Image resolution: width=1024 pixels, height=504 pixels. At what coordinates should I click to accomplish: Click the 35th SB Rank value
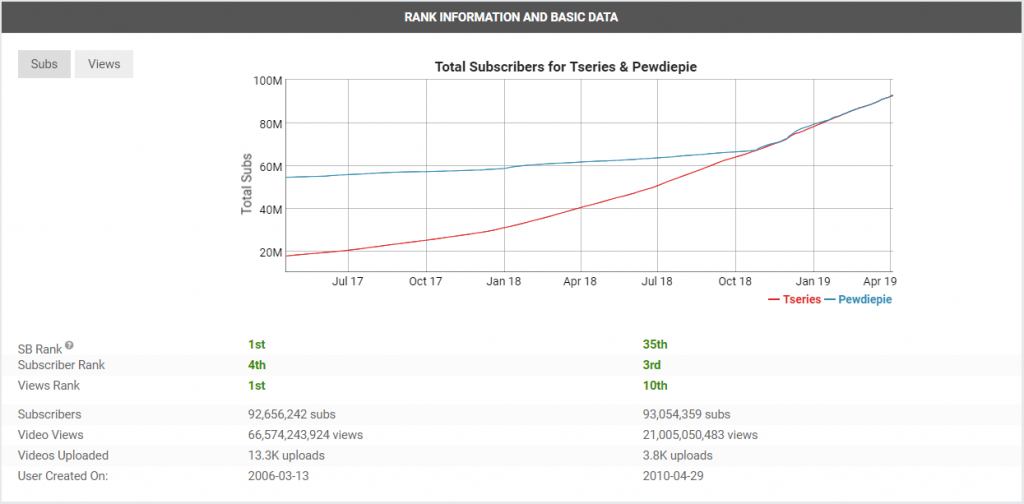click(x=655, y=344)
